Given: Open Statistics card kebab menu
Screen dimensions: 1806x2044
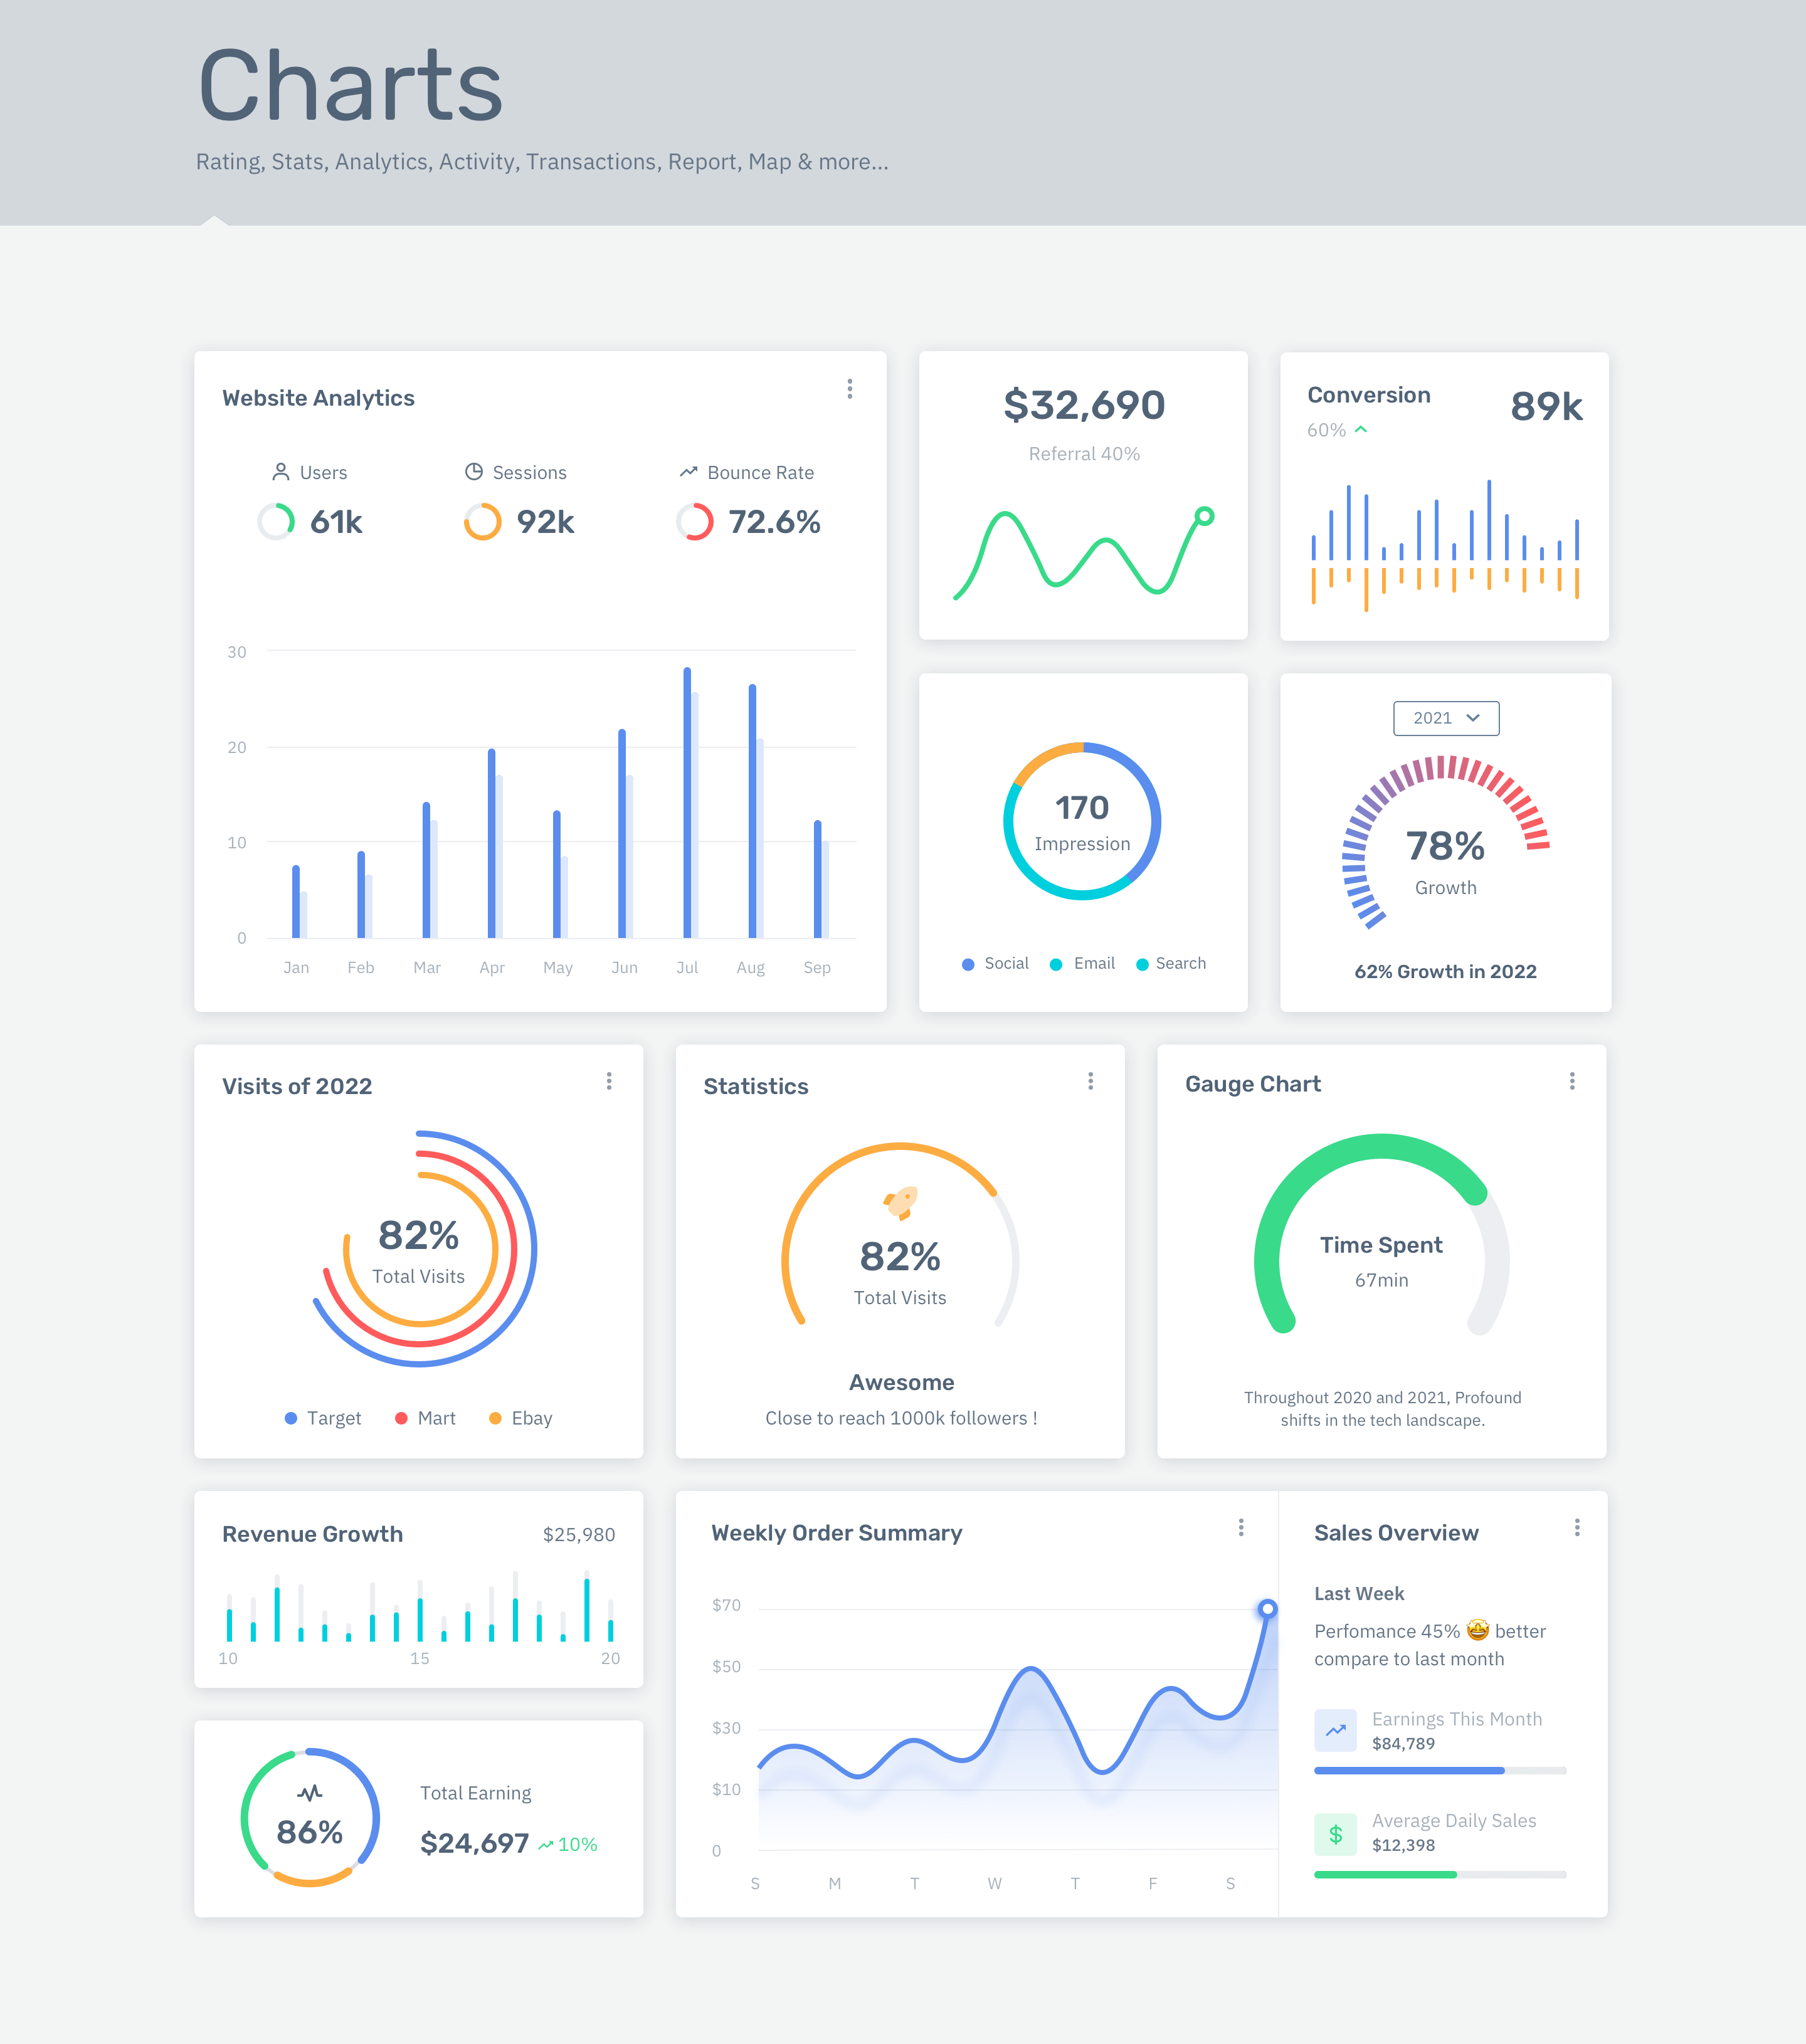Looking at the screenshot, I should pyautogui.click(x=1090, y=1081).
